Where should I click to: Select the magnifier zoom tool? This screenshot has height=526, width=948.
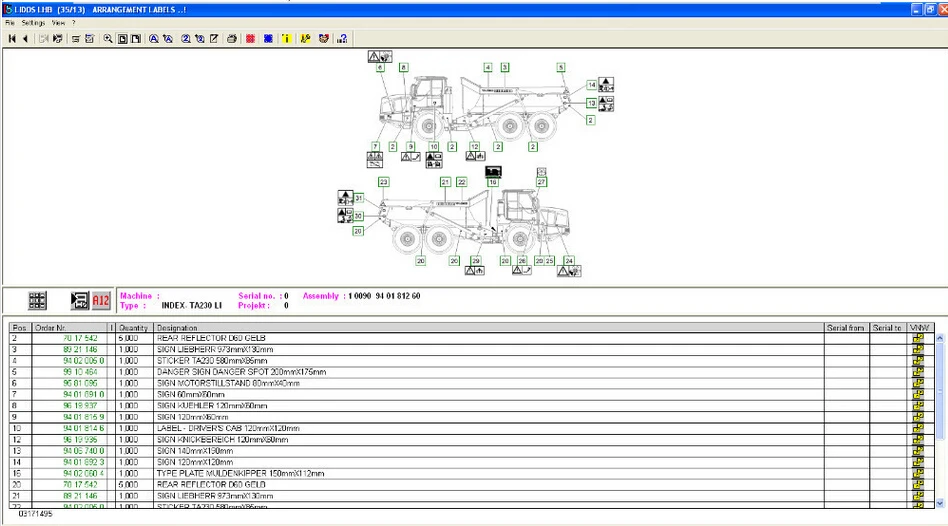(x=108, y=39)
